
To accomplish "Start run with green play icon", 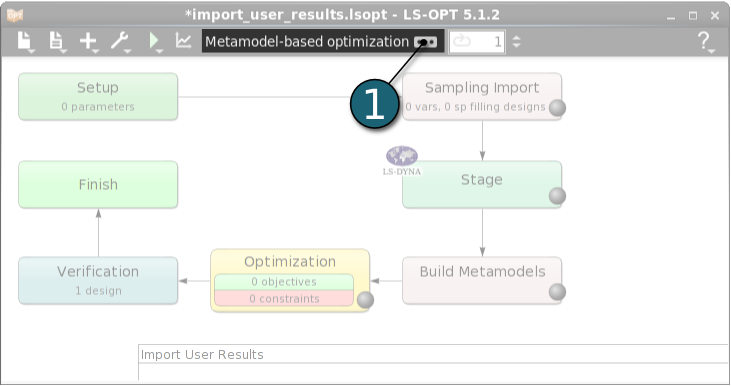I will (154, 41).
